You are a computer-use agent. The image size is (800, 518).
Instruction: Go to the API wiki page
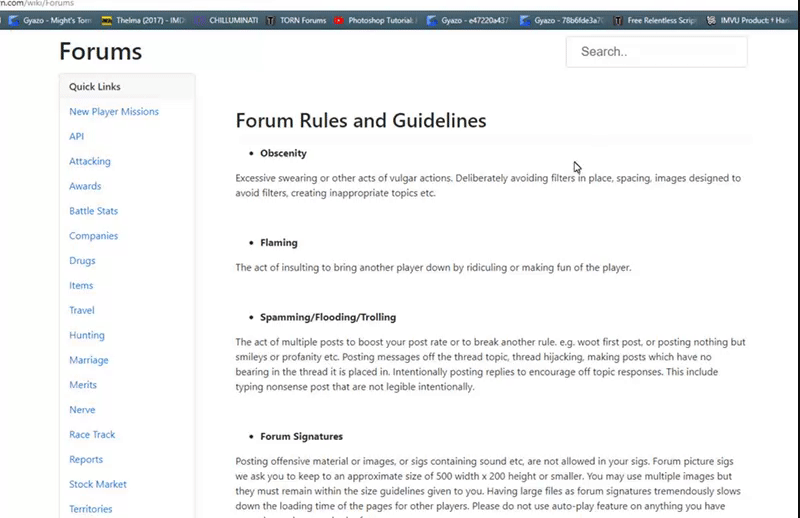[x=77, y=136]
